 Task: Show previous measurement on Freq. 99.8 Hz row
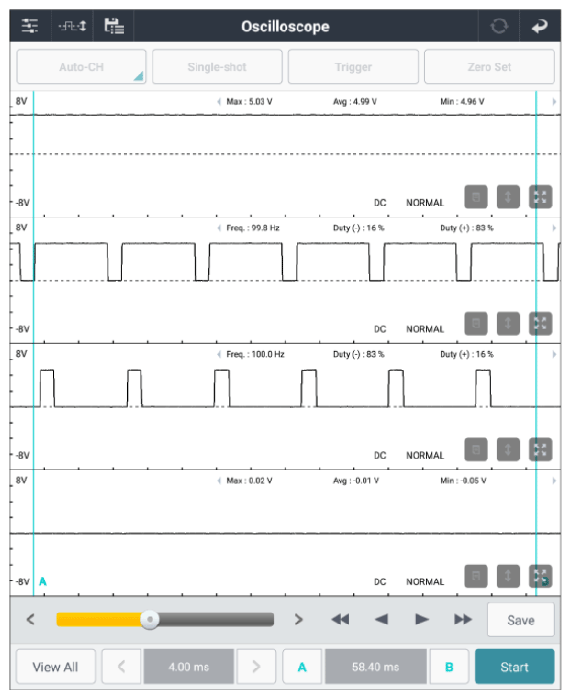[x=219, y=228]
